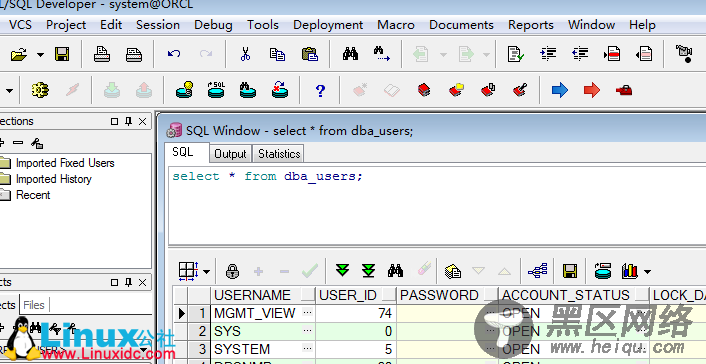Open the Macro menu
706x364 pixels.
tap(396, 25)
